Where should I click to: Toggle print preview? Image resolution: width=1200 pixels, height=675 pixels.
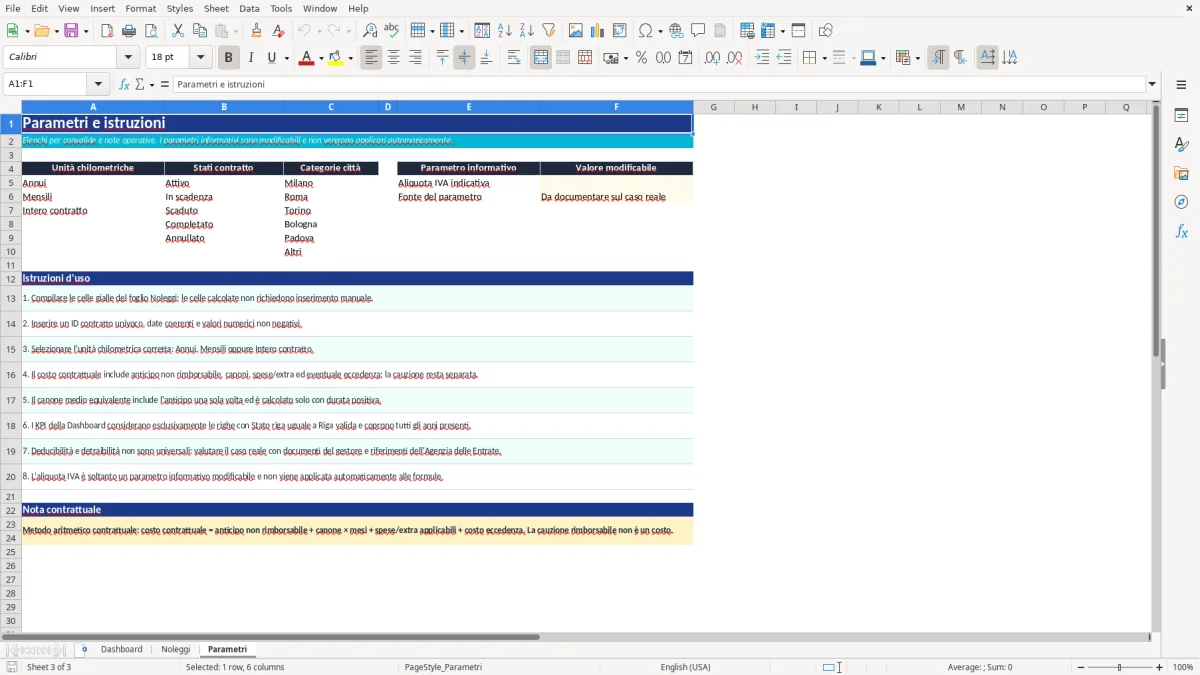(151, 31)
